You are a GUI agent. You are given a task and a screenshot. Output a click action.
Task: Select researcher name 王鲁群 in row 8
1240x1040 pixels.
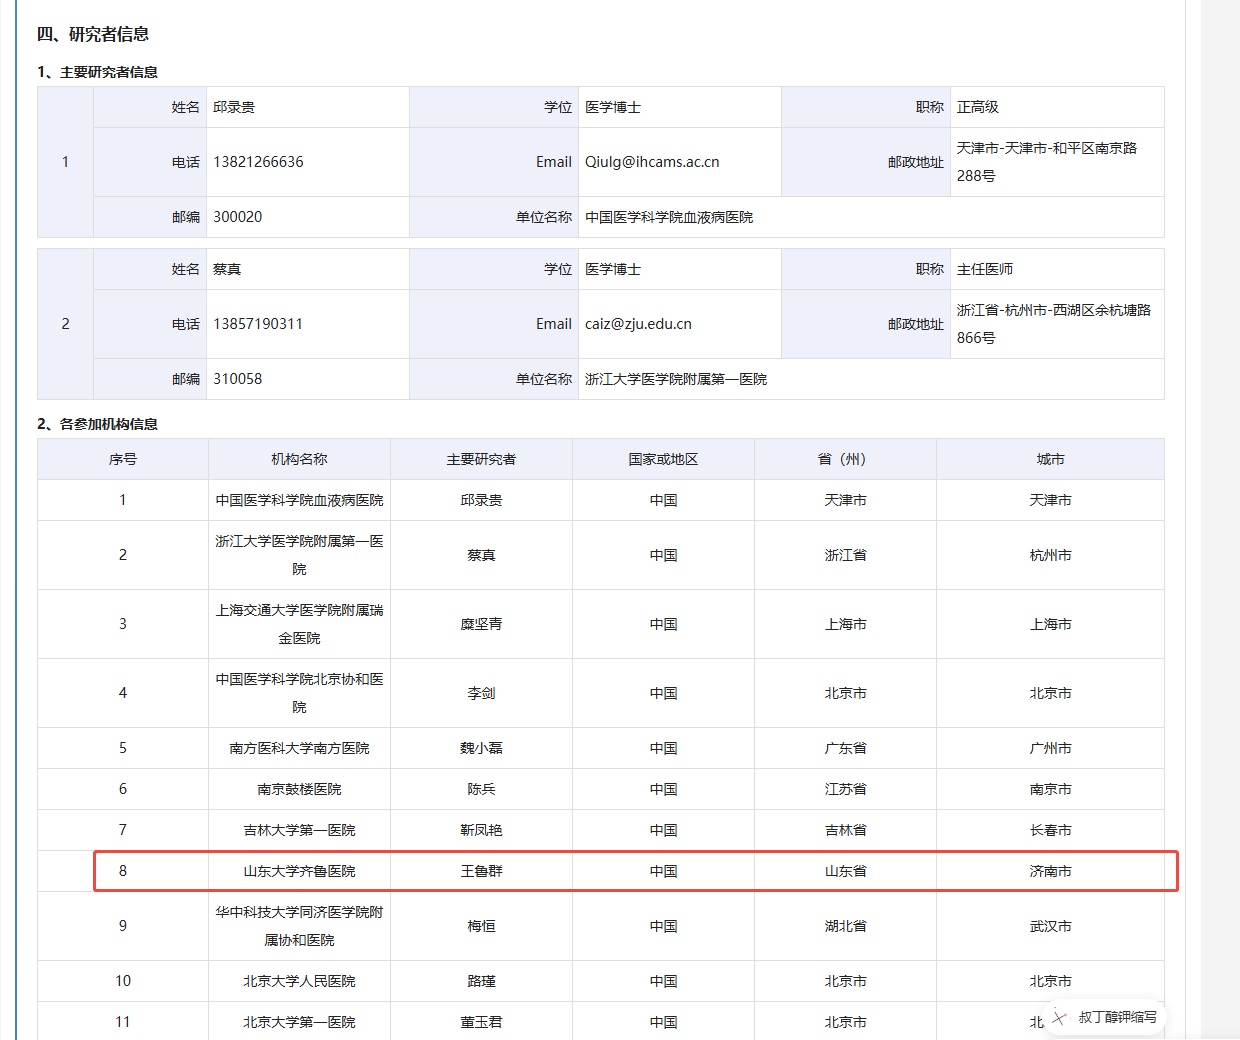click(481, 871)
